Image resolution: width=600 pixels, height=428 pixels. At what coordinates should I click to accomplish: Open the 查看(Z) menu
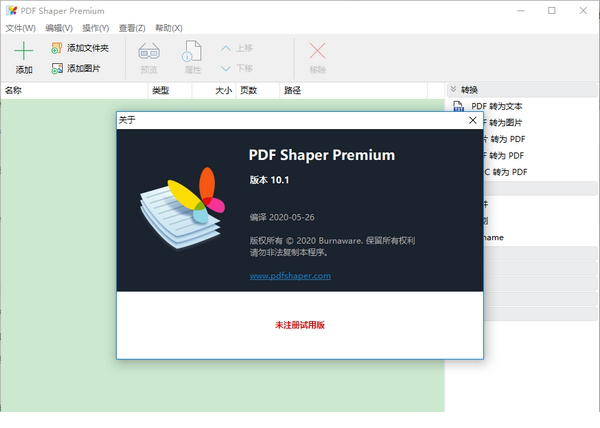(x=132, y=28)
